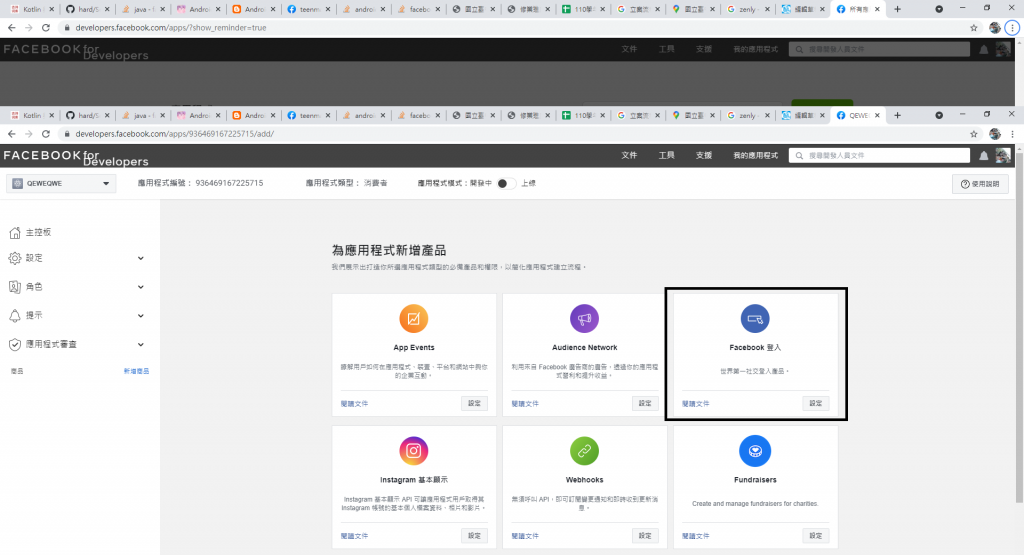1024x555 pixels.
Task: Open the profile avatar in lower Facebook header
Action: coord(1003,155)
